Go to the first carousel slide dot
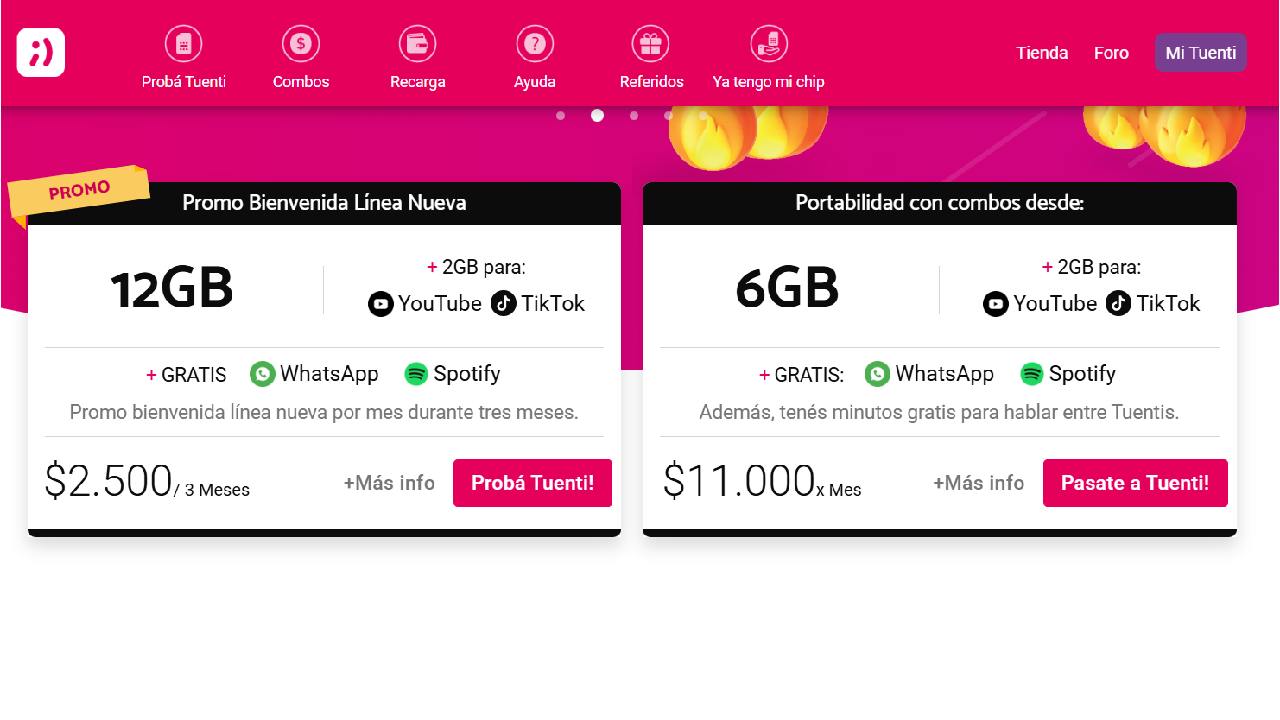The image size is (1280, 720). pyautogui.click(x=560, y=116)
